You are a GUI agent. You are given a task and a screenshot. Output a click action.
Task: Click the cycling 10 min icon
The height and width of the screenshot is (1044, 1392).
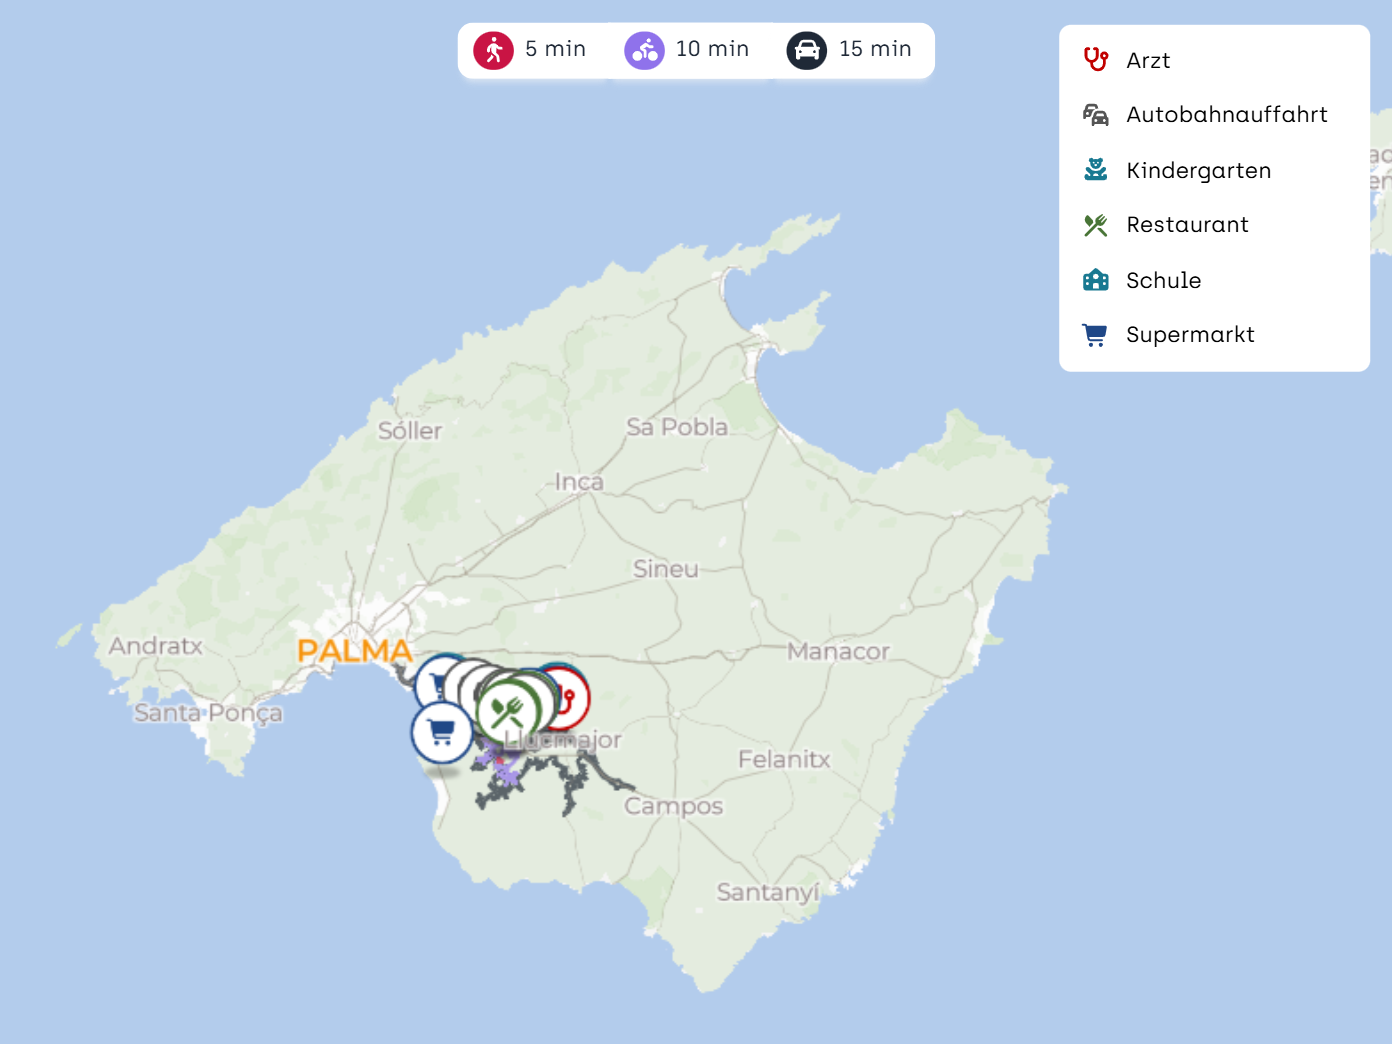point(644,50)
